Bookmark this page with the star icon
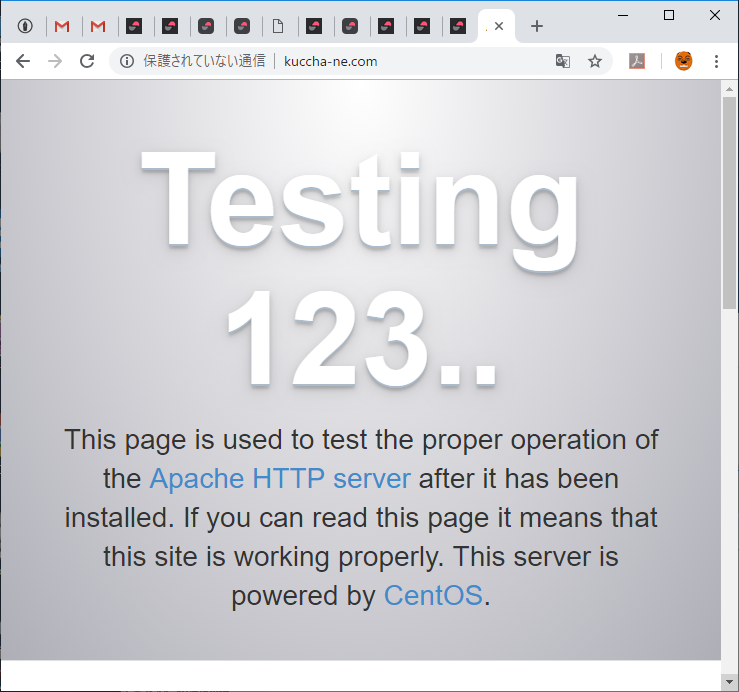 tap(595, 61)
